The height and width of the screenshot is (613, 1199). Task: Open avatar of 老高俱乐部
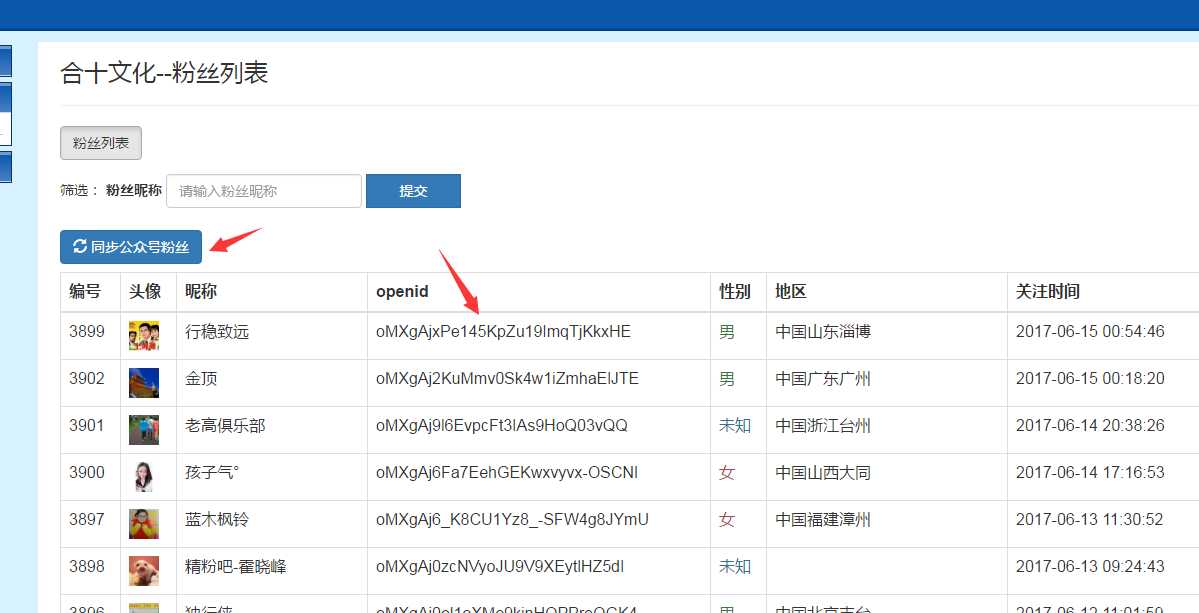point(144,430)
